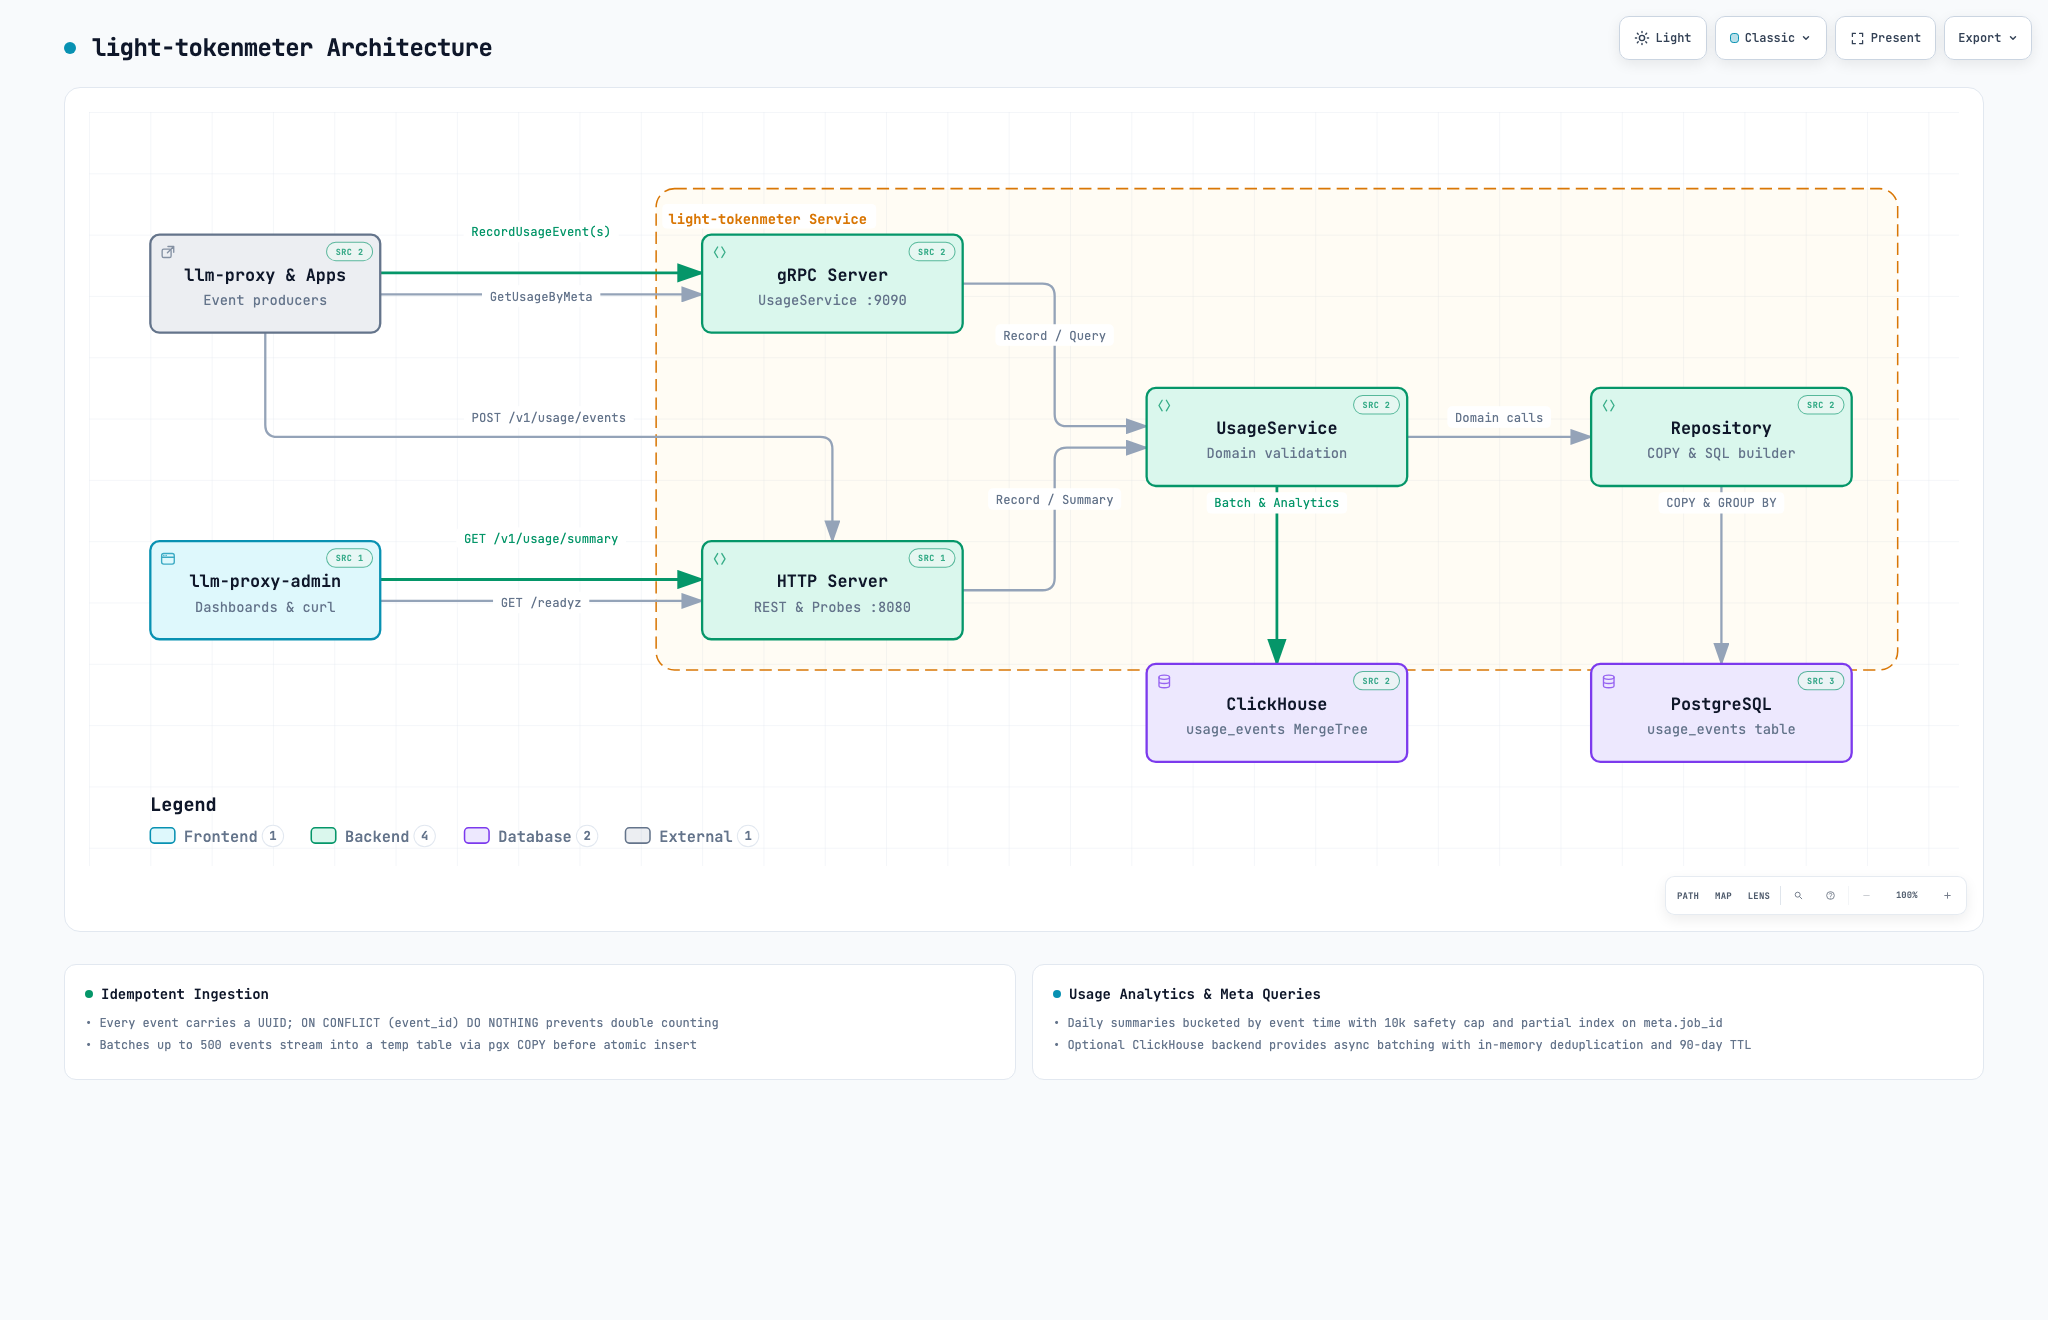The height and width of the screenshot is (1320, 2048).
Task: Open SRC 2 badge on ClickHouse node
Action: 1376,681
